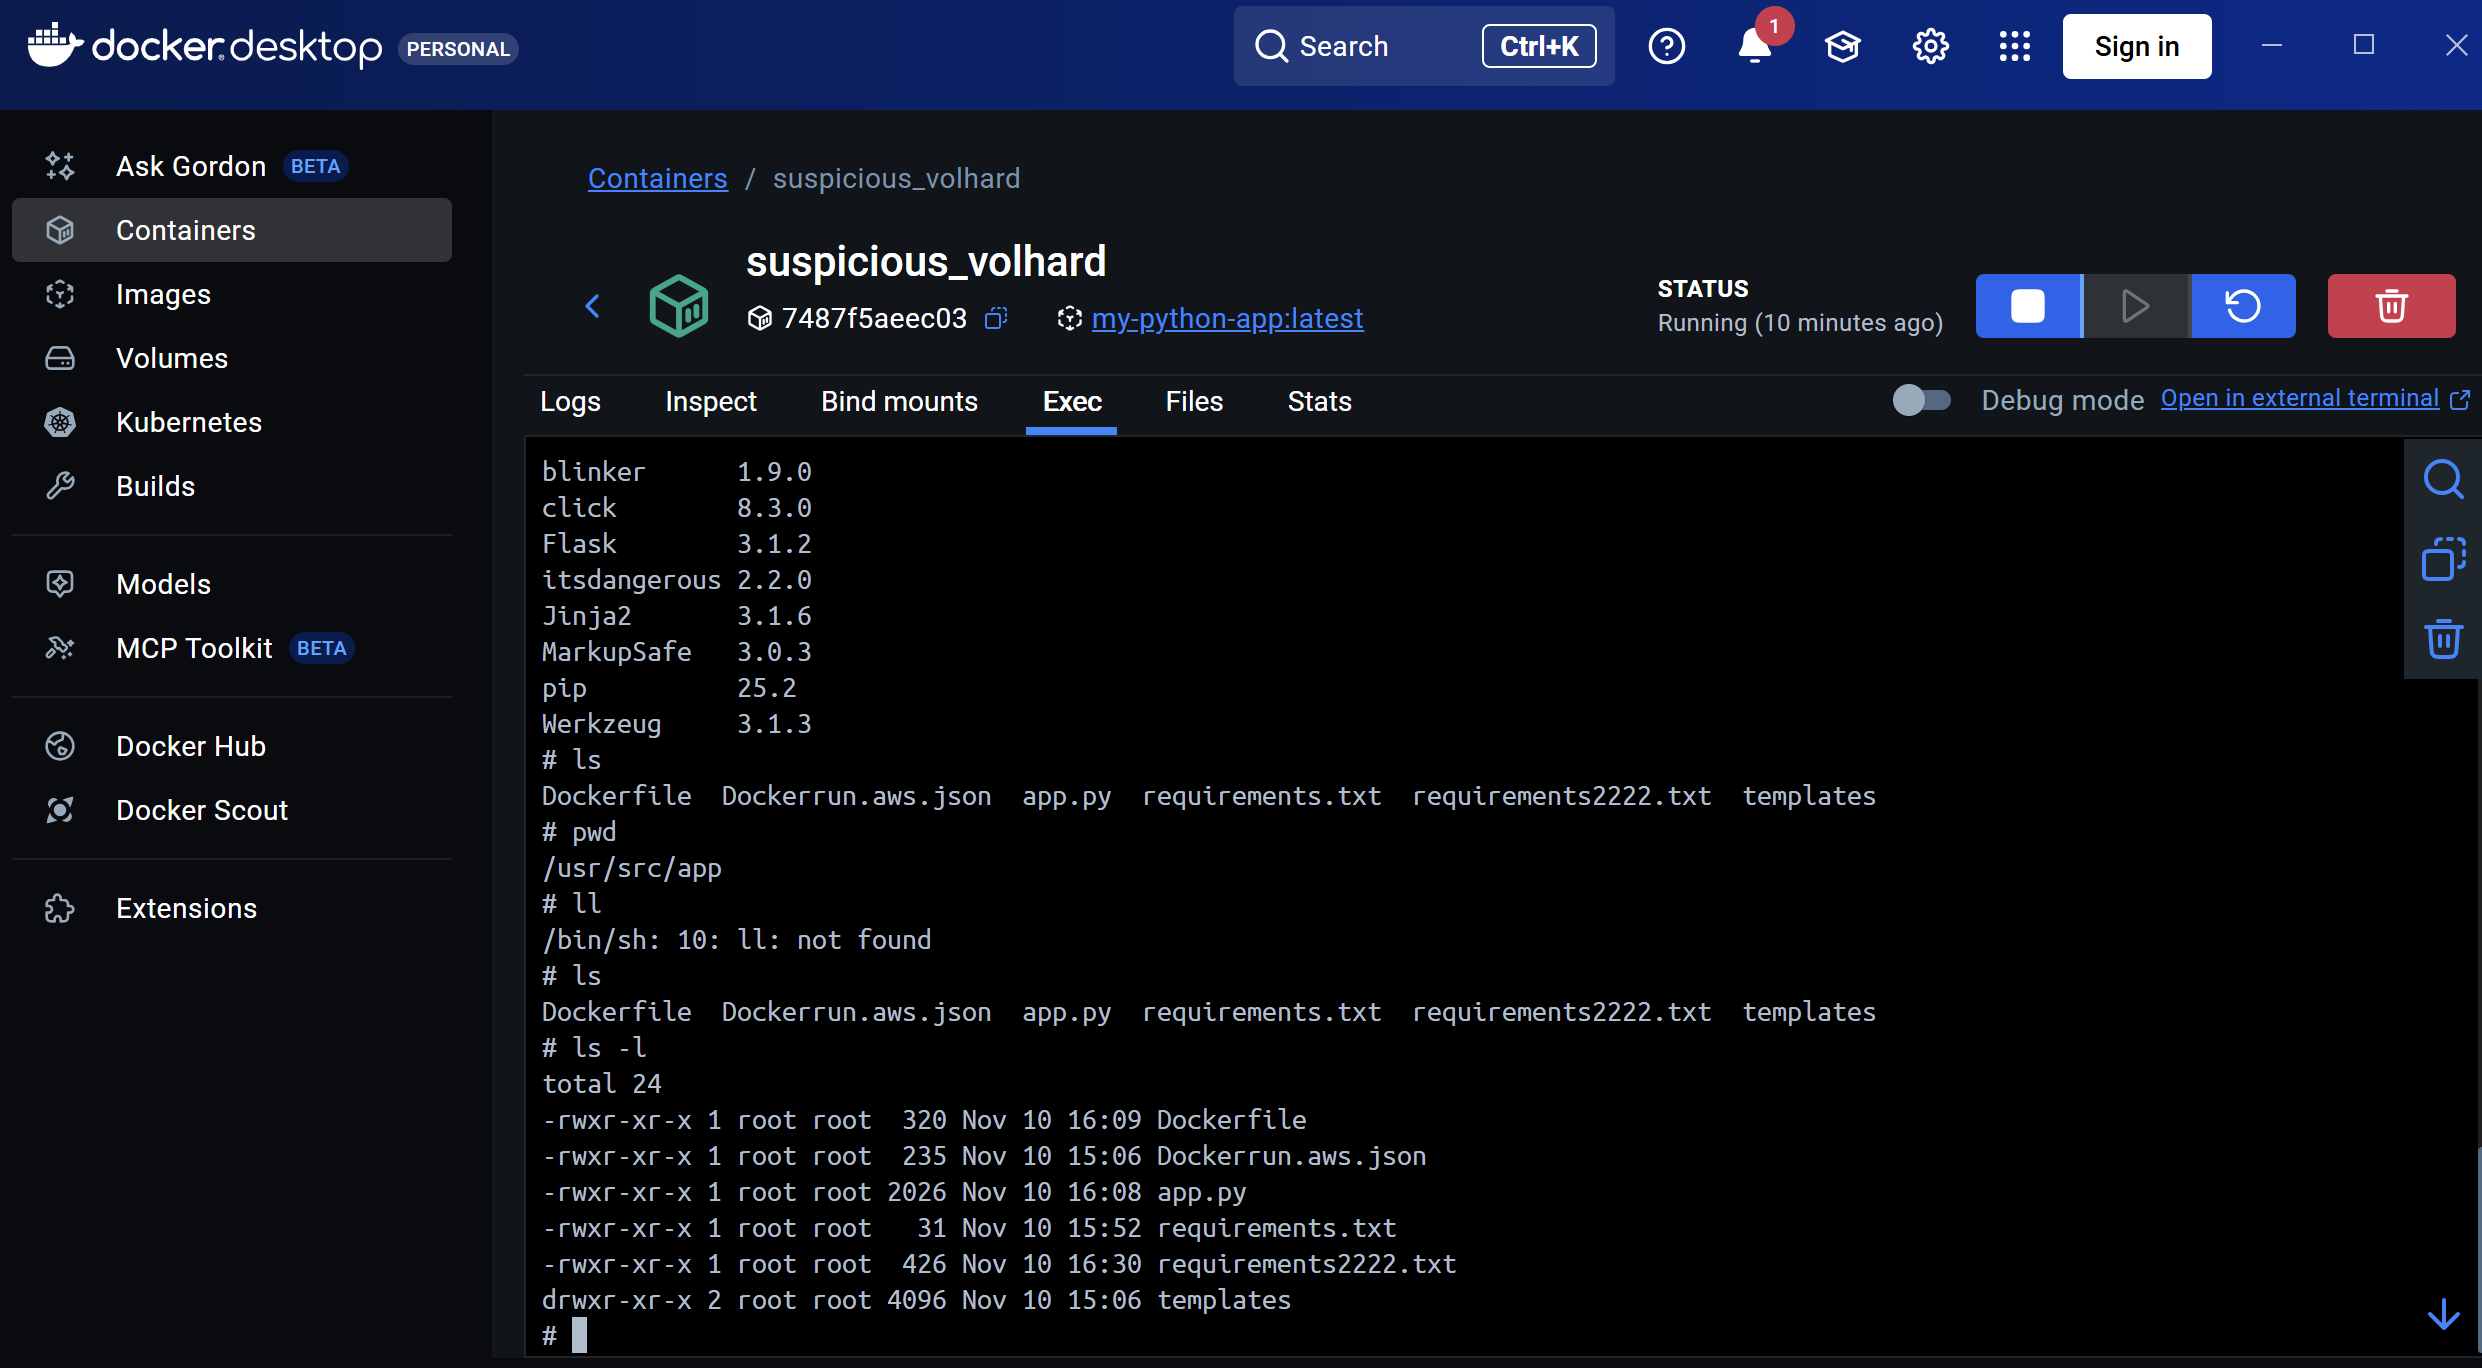Open the apps grid menu
Screen dimensions: 2482x1368
[2014, 47]
